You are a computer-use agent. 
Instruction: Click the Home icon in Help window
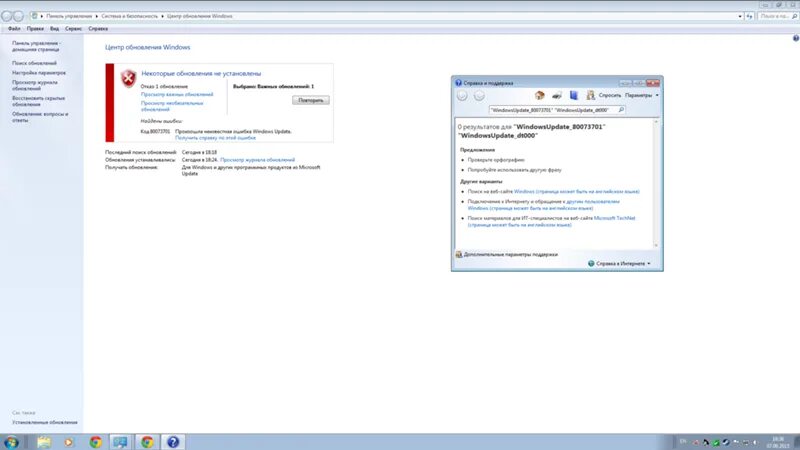pyautogui.click(x=539, y=95)
